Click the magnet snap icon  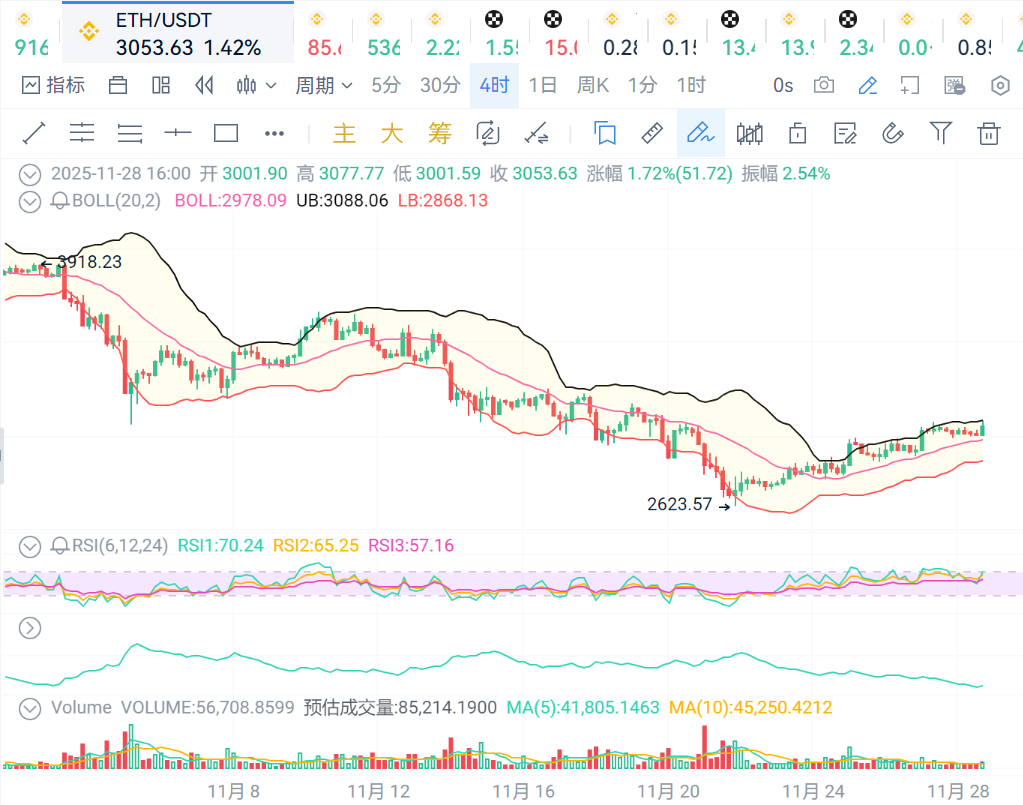click(892, 133)
